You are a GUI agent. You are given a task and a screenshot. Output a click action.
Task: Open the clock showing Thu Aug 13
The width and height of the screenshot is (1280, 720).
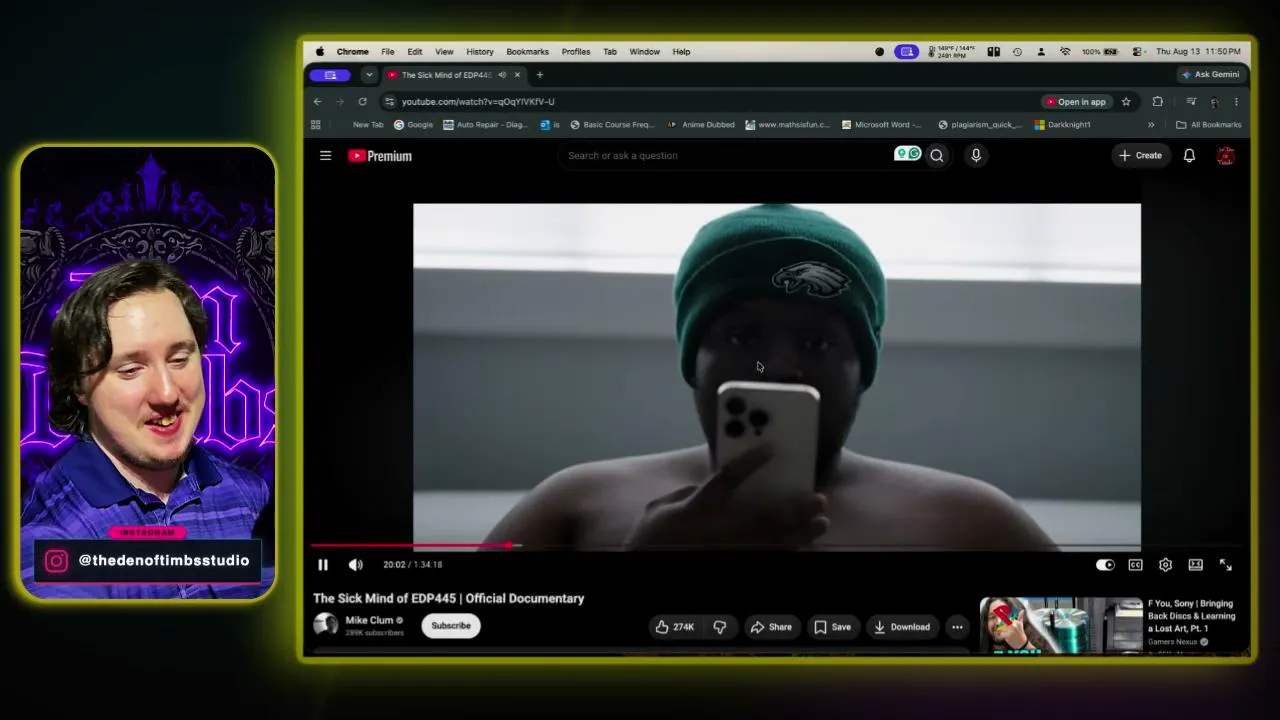coord(1199,52)
